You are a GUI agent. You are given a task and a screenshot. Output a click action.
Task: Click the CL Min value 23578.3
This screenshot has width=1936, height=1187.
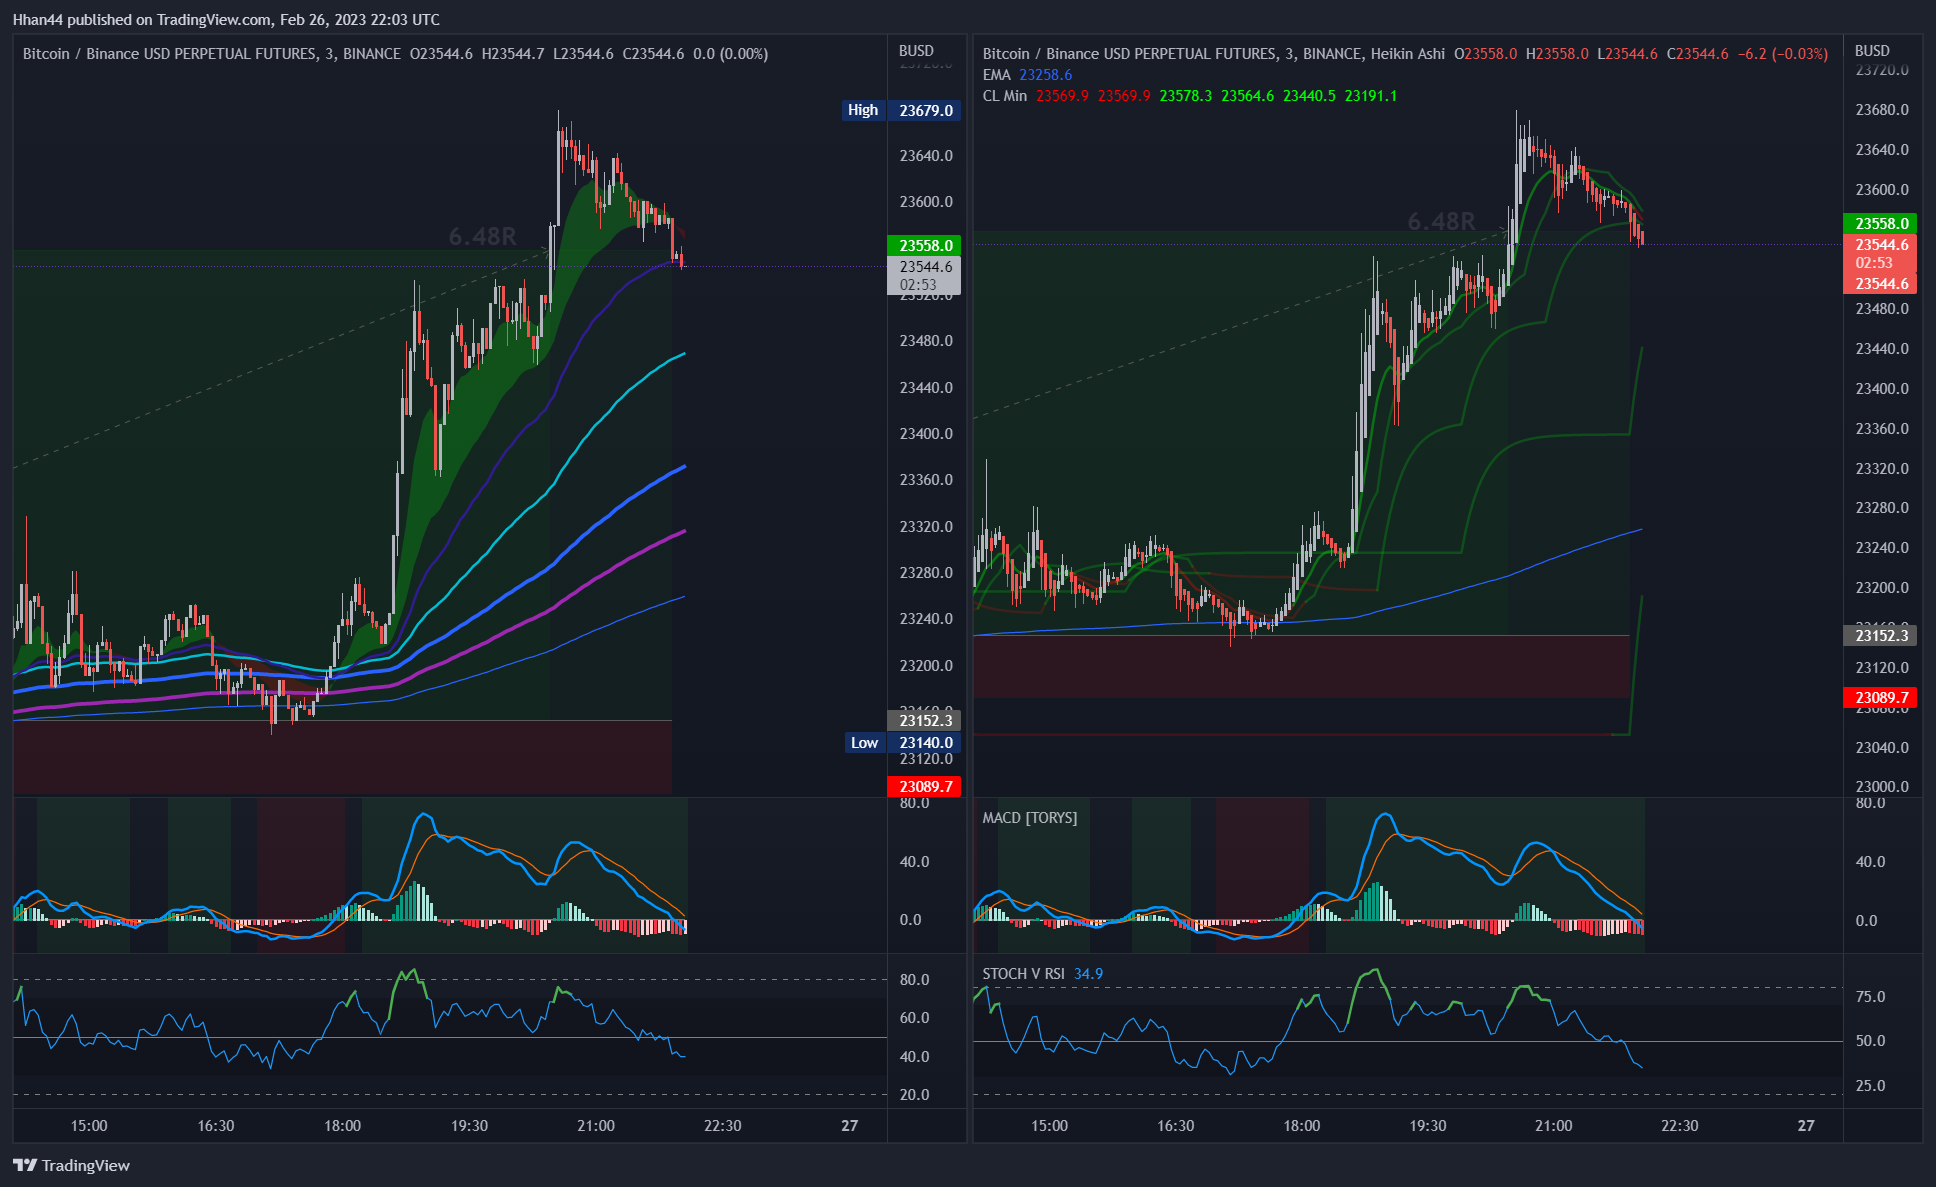point(1185,96)
